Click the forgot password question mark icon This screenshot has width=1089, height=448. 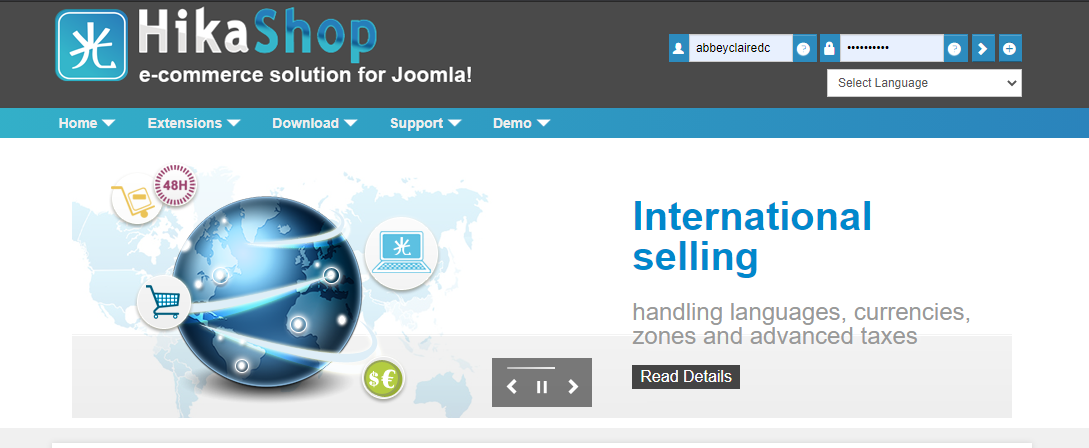[955, 49]
